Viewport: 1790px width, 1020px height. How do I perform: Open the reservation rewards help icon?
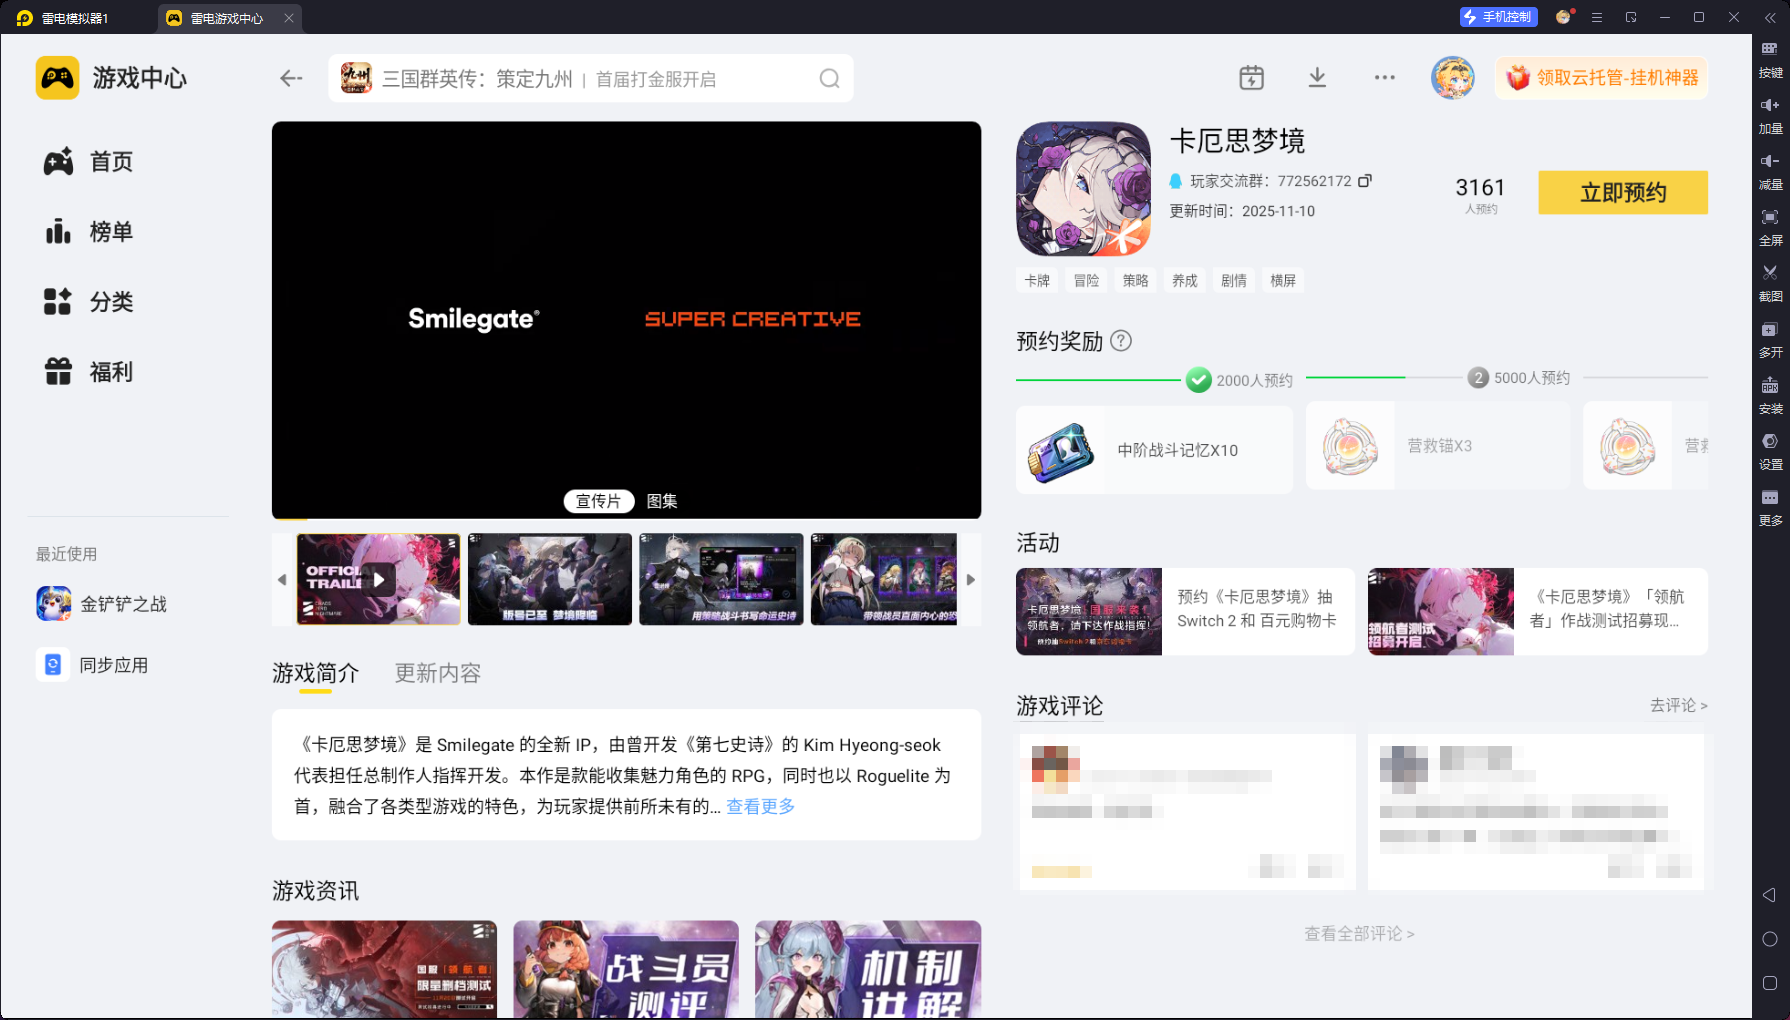click(x=1121, y=341)
